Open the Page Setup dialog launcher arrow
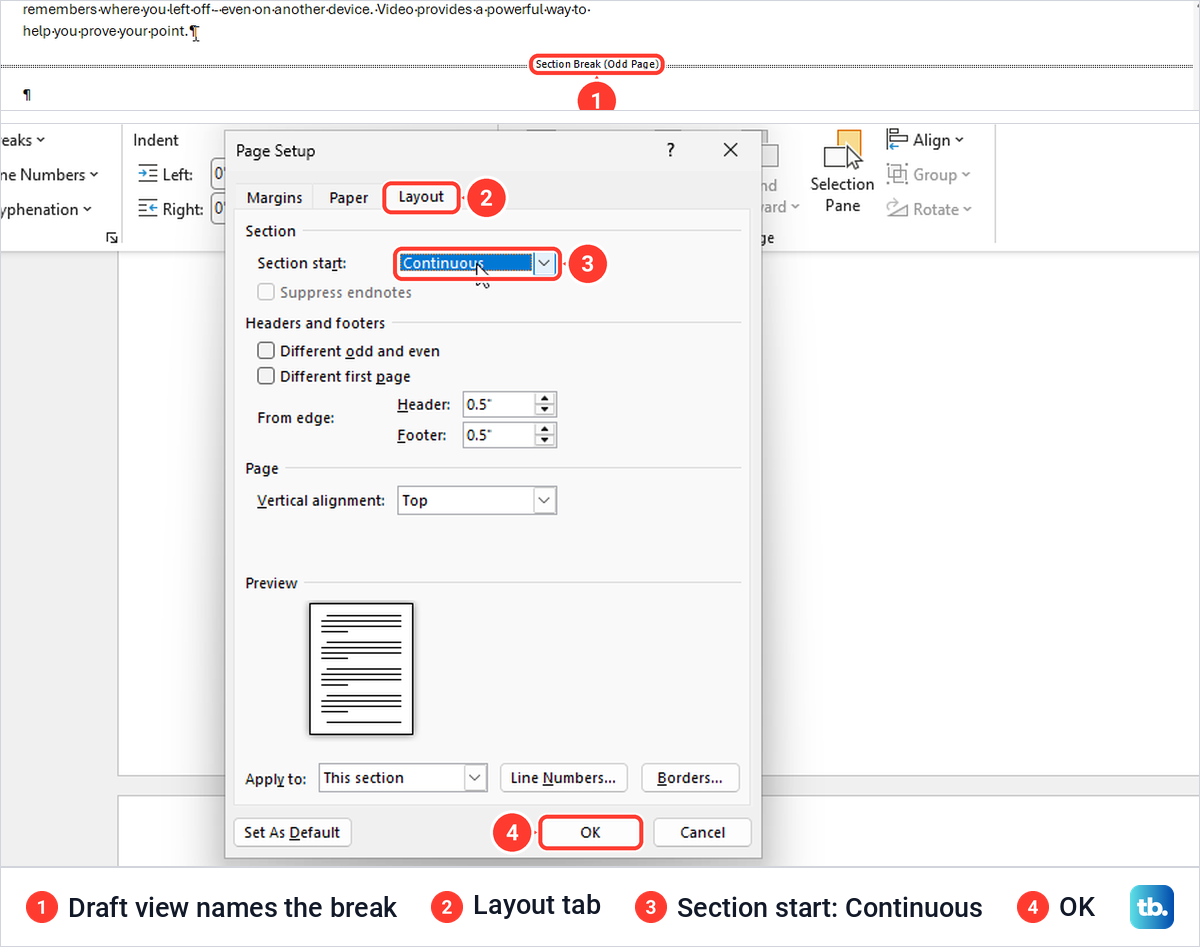Viewport: 1200px width, 947px height. 112,237
